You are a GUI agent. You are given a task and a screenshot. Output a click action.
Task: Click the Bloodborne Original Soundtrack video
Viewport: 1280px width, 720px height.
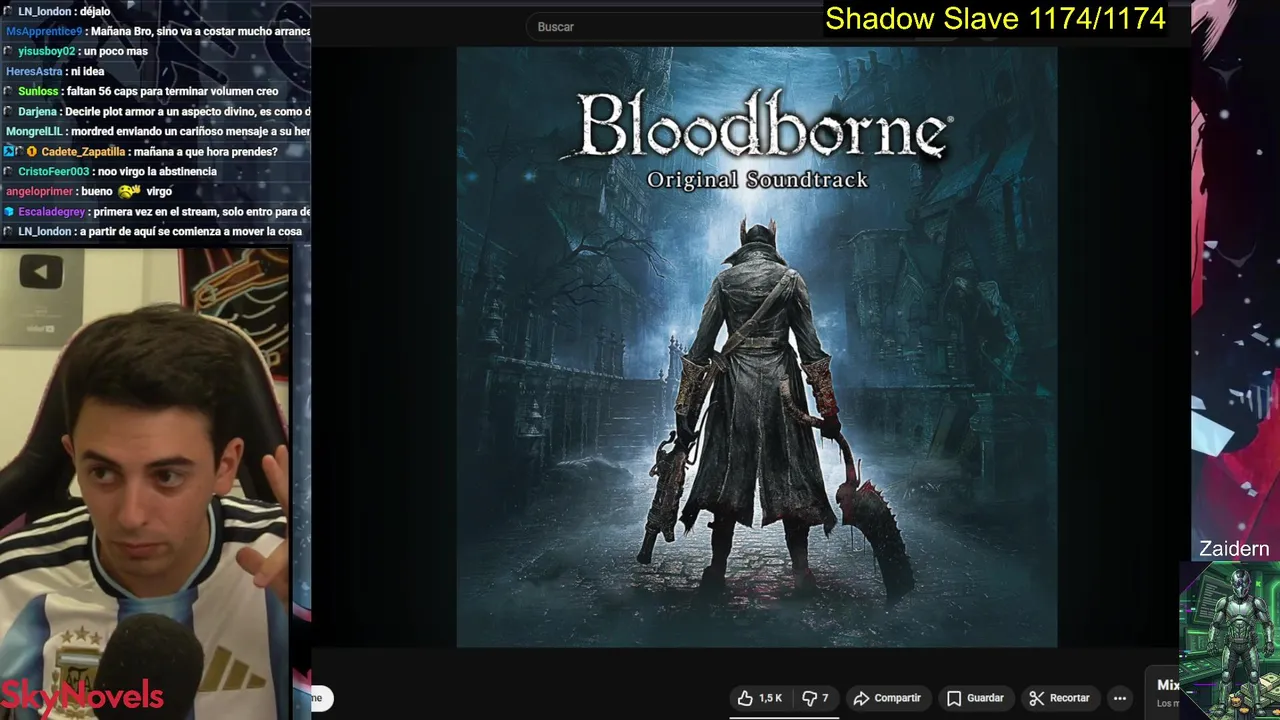[757, 347]
